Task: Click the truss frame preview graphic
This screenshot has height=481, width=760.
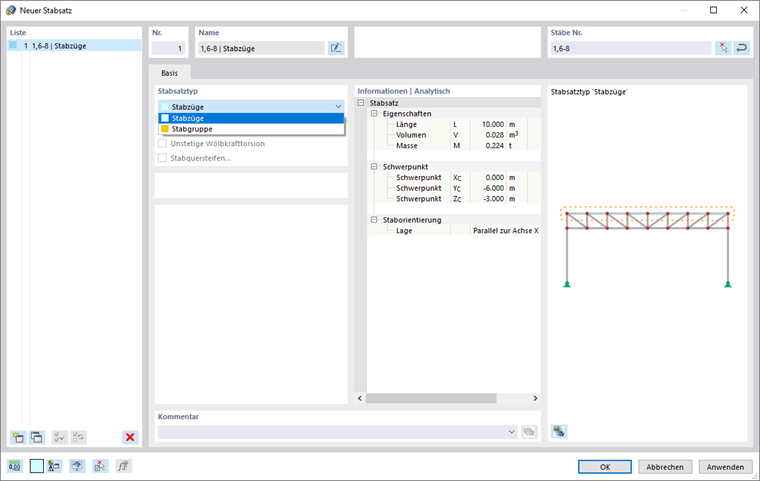Action: 647,247
